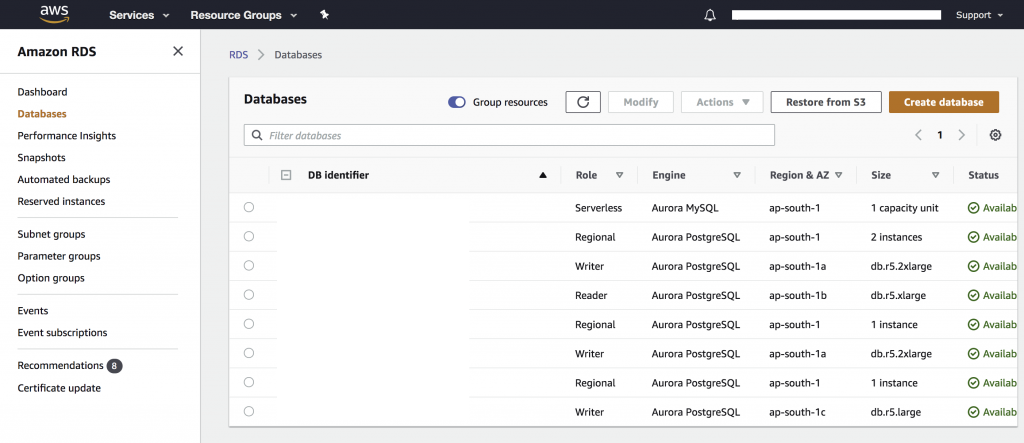Select radio for Reader db.r5.xlarge row
The height and width of the screenshot is (443, 1024).
(249, 295)
